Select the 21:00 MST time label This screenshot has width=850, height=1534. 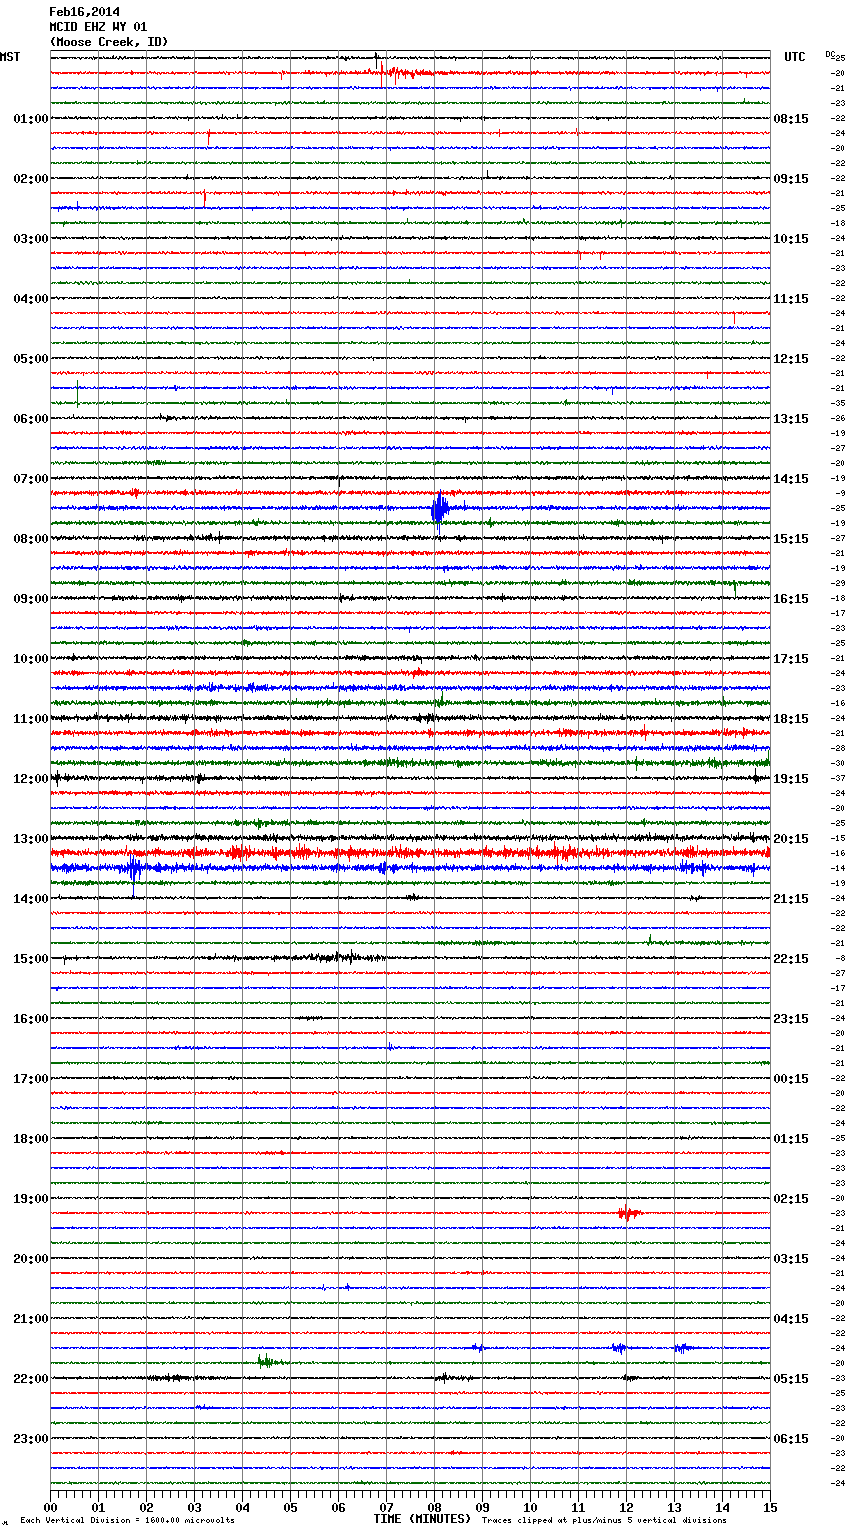(30, 1319)
